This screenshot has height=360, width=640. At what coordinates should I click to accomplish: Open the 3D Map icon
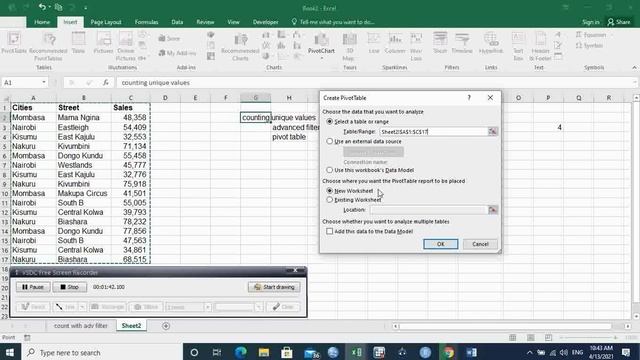349,47
